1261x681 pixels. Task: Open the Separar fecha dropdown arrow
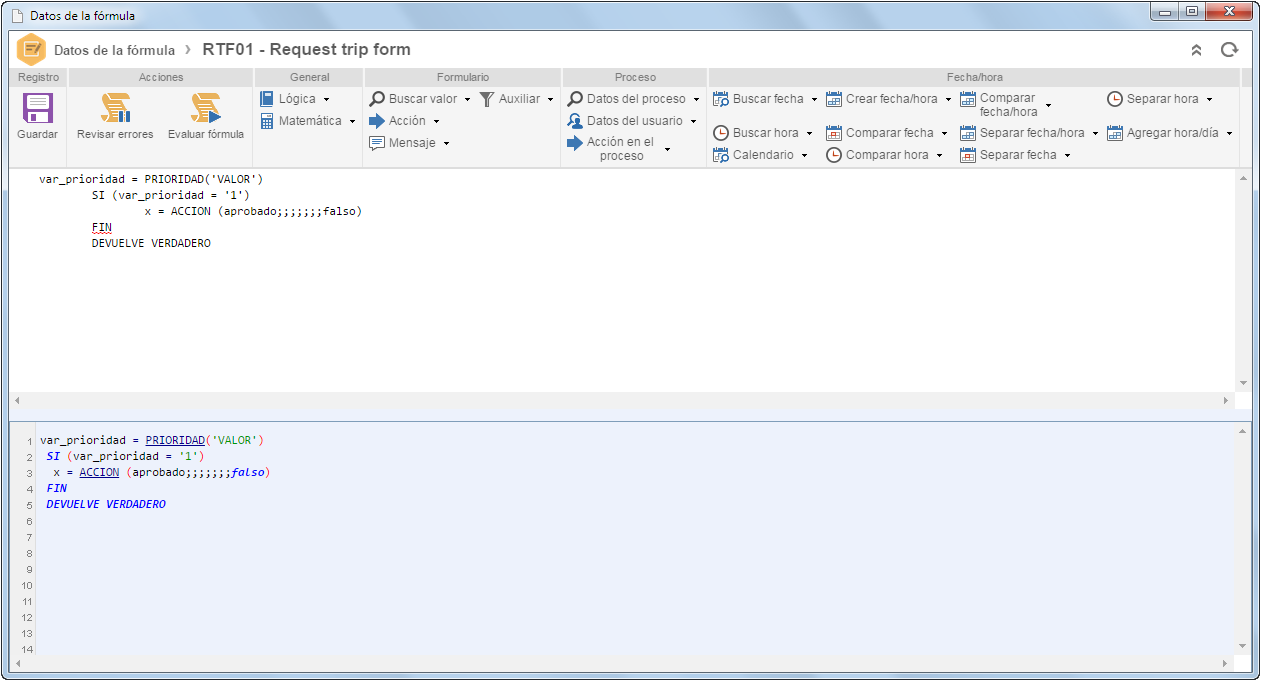click(x=1067, y=156)
